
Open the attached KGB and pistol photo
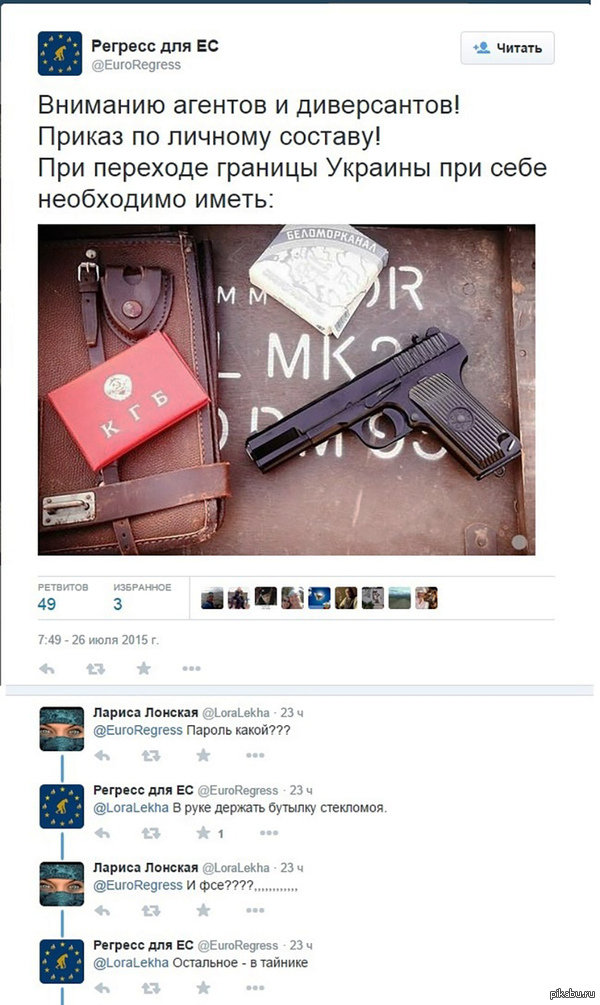point(287,389)
